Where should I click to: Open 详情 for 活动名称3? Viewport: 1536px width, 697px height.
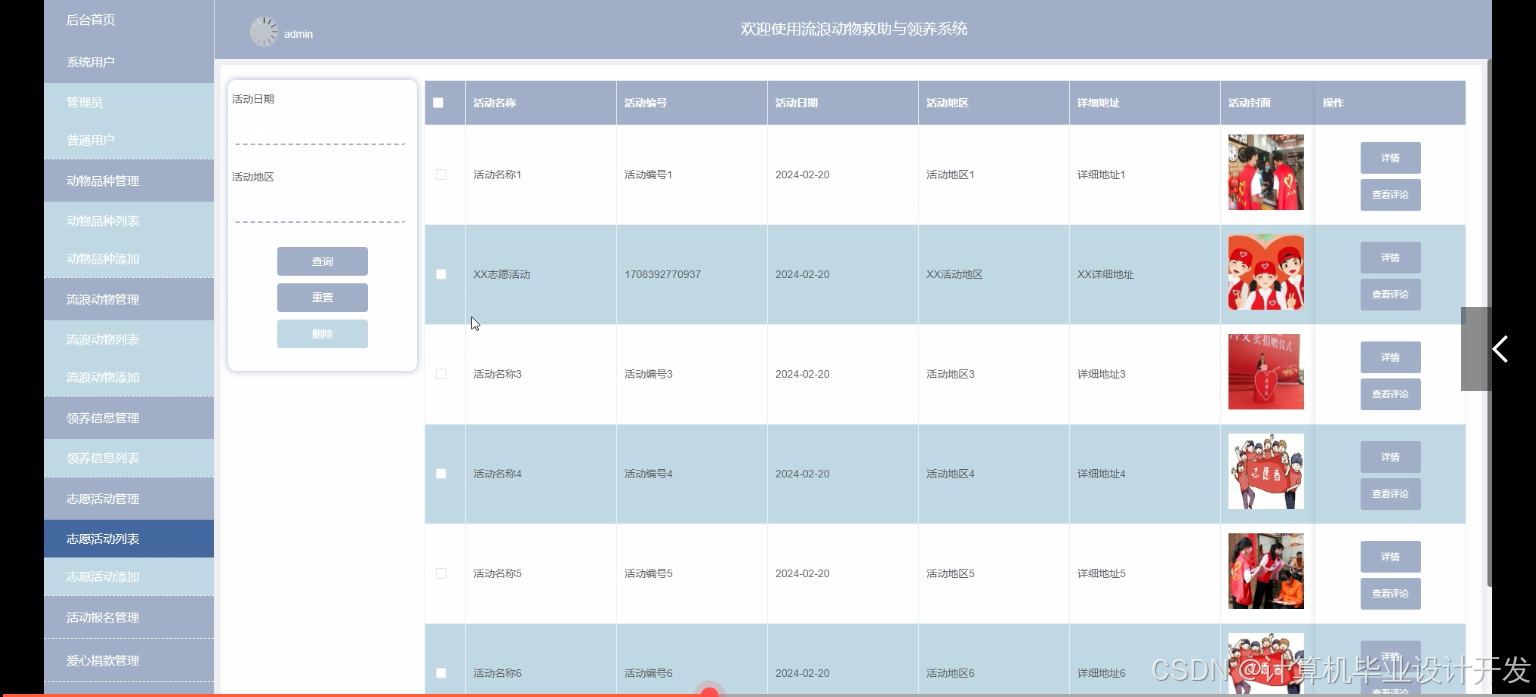[x=1390, y=357]
